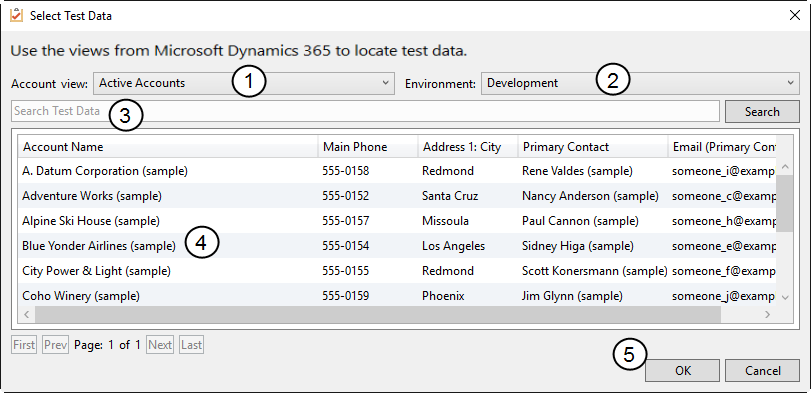Select Blue Yonder Airlines (sample) account
The image size is (811, 393).
(x=99, y=246)
